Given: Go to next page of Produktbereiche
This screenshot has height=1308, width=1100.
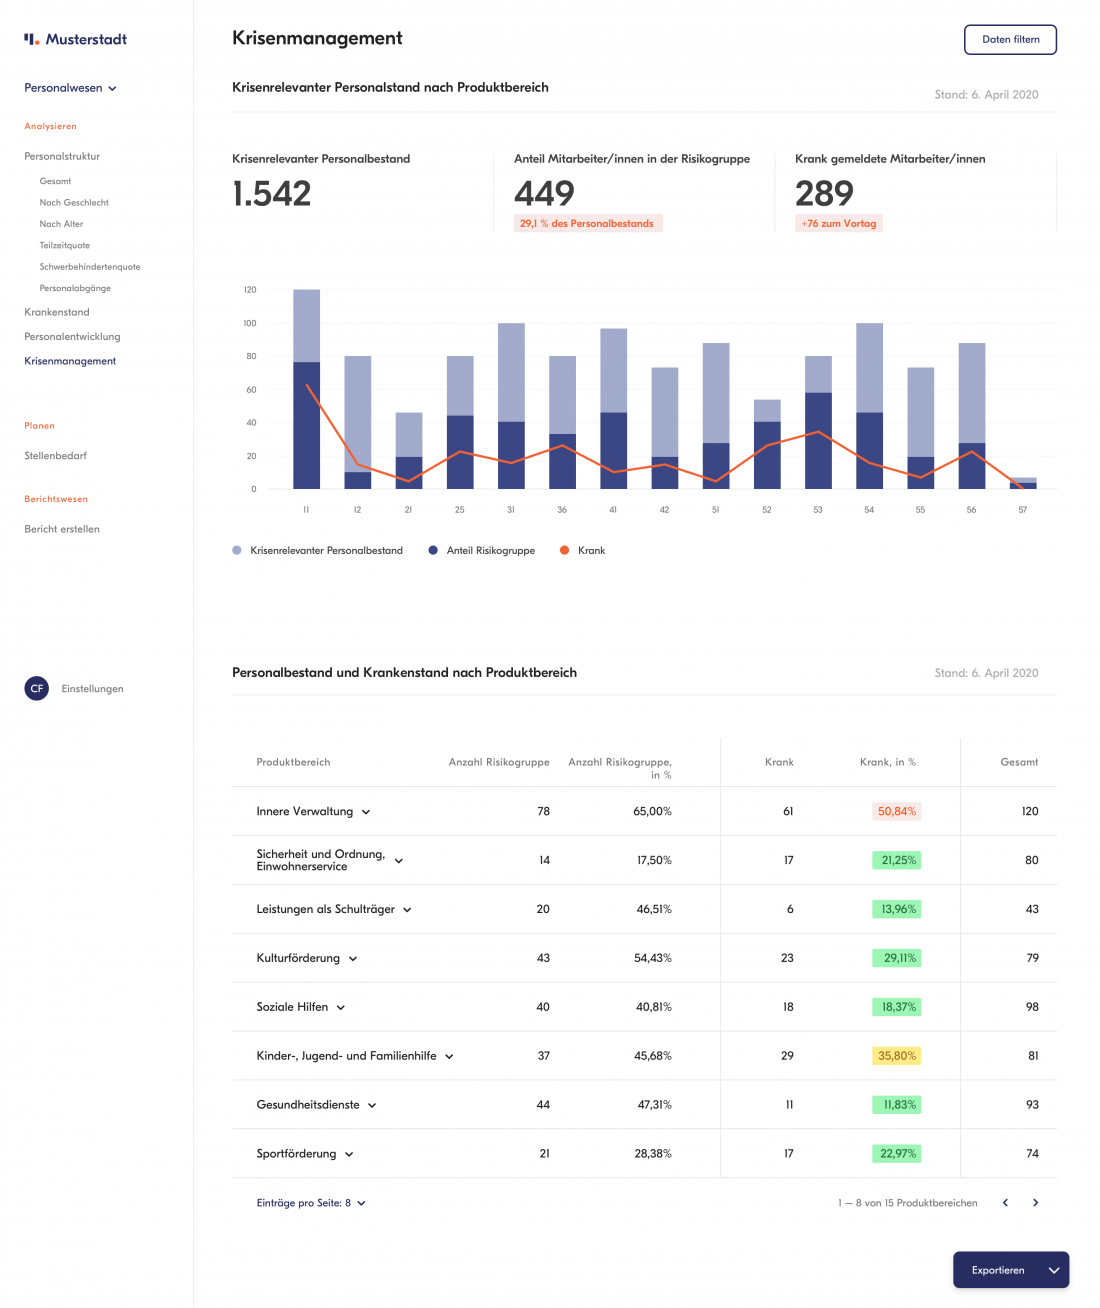Looking at the screenshot, I should 1035,1203.
